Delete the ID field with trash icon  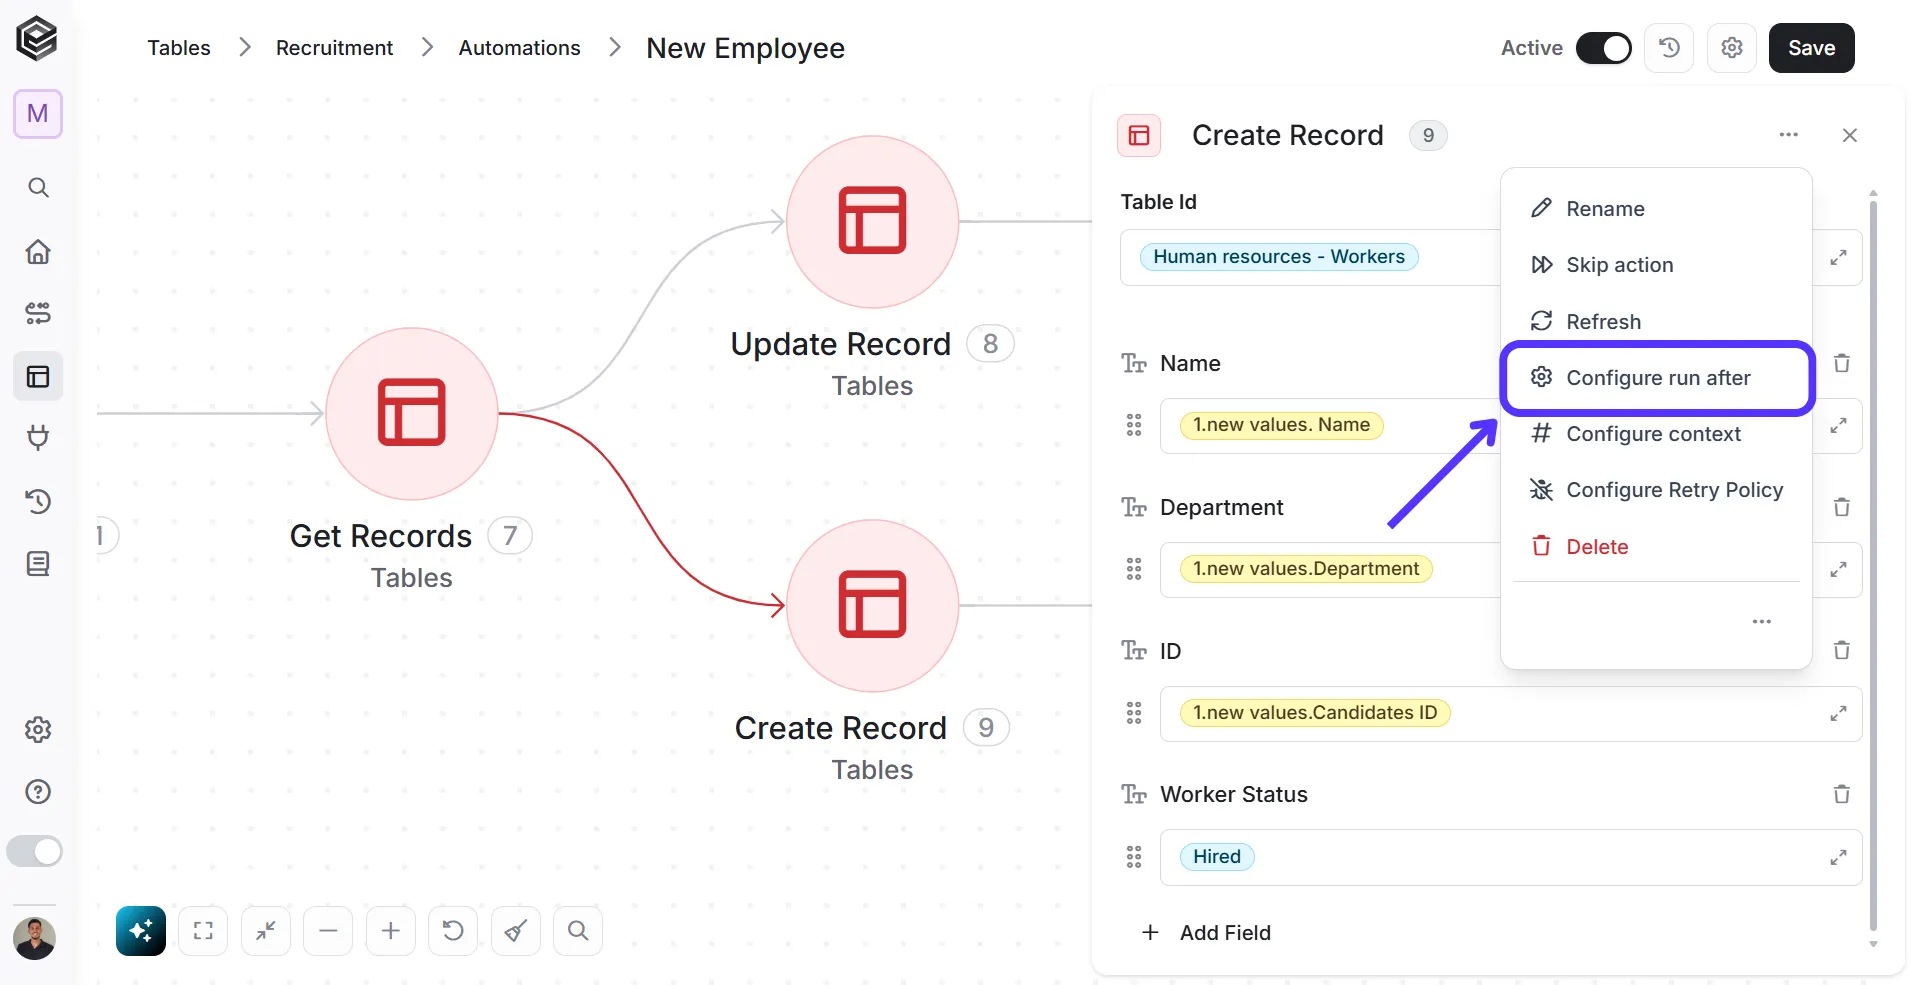click(x=1842, y=650)
